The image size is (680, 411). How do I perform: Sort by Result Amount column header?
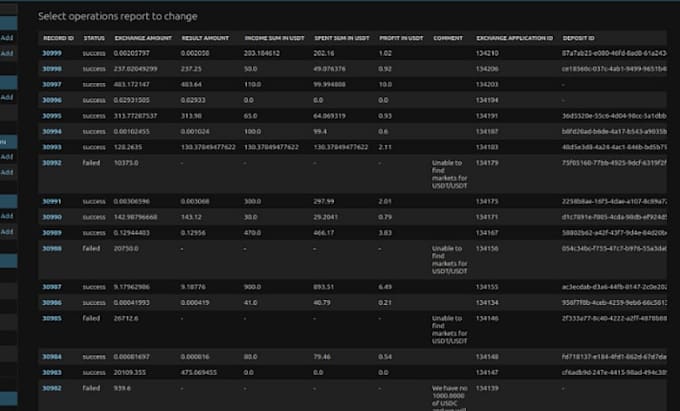205,38
